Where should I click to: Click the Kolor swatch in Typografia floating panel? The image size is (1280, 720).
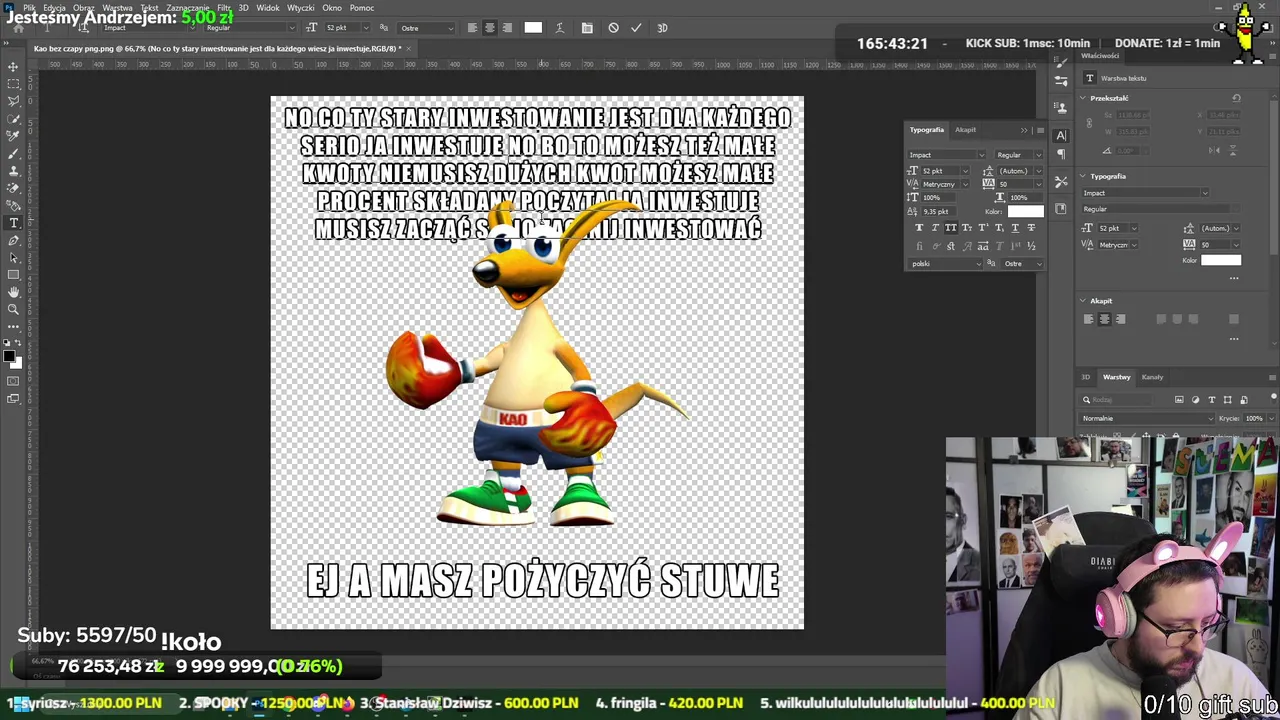coord(1025,211)
